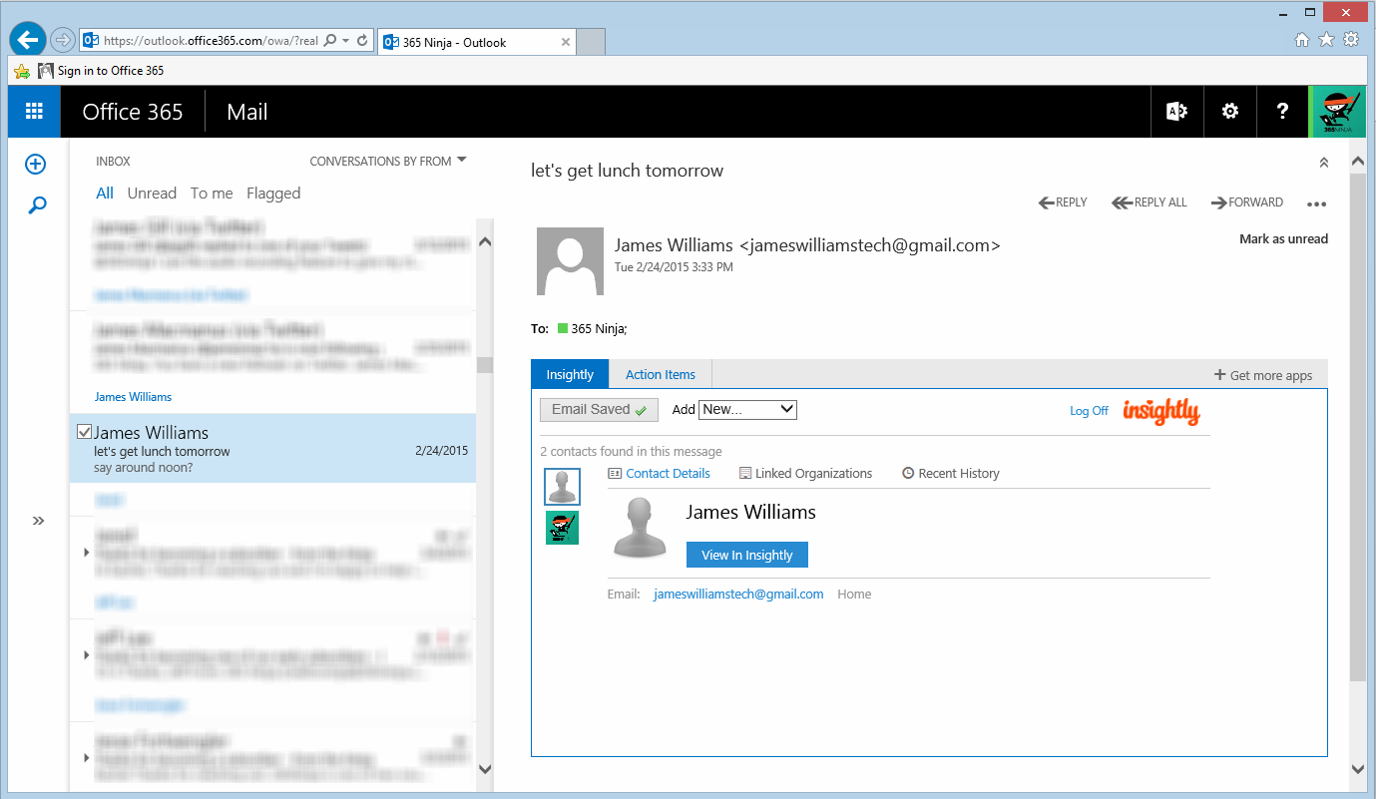Open jameswilliamstech@gmail.com email link
Image resolution: width=1376 pixels, height=799 pixels.
(738, 594)
